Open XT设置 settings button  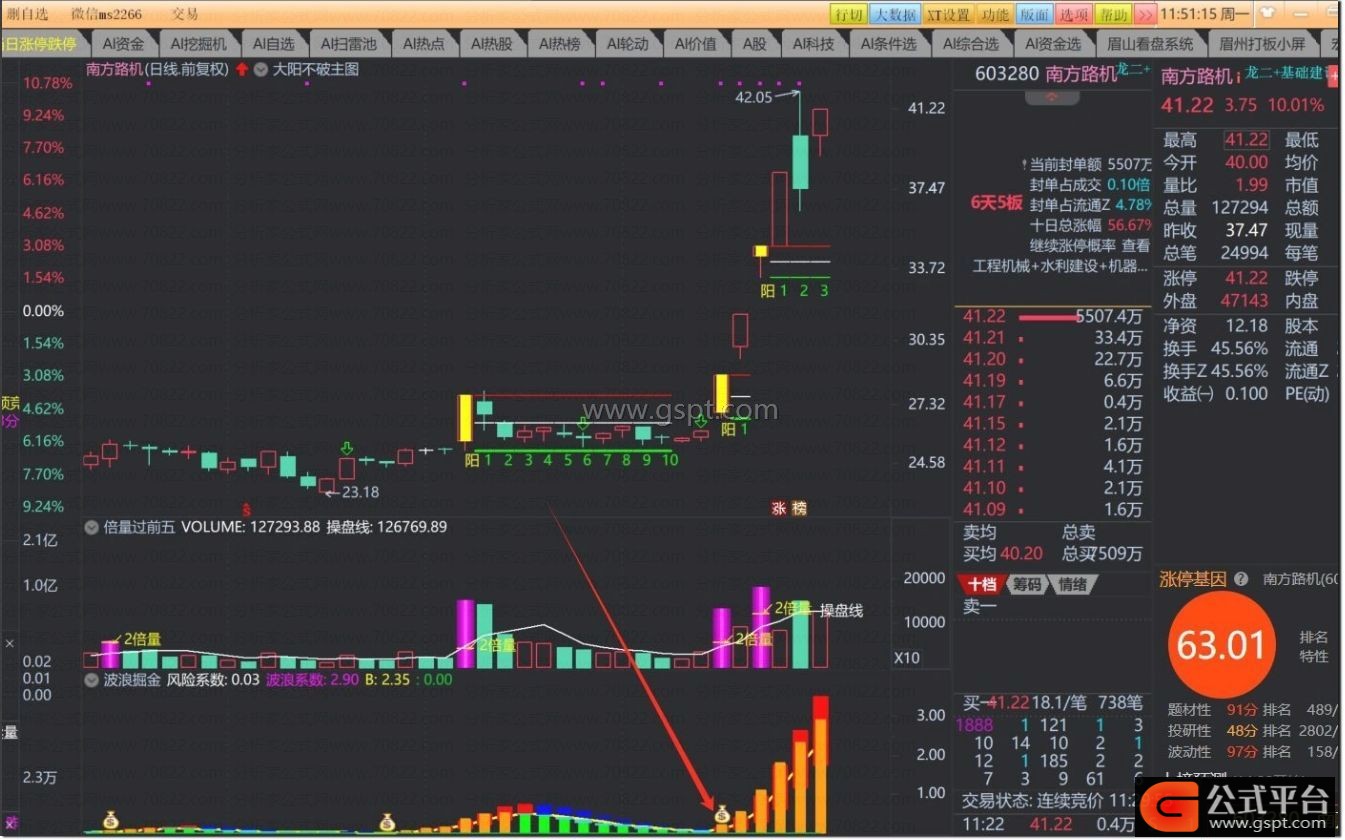tap(947, 14)
